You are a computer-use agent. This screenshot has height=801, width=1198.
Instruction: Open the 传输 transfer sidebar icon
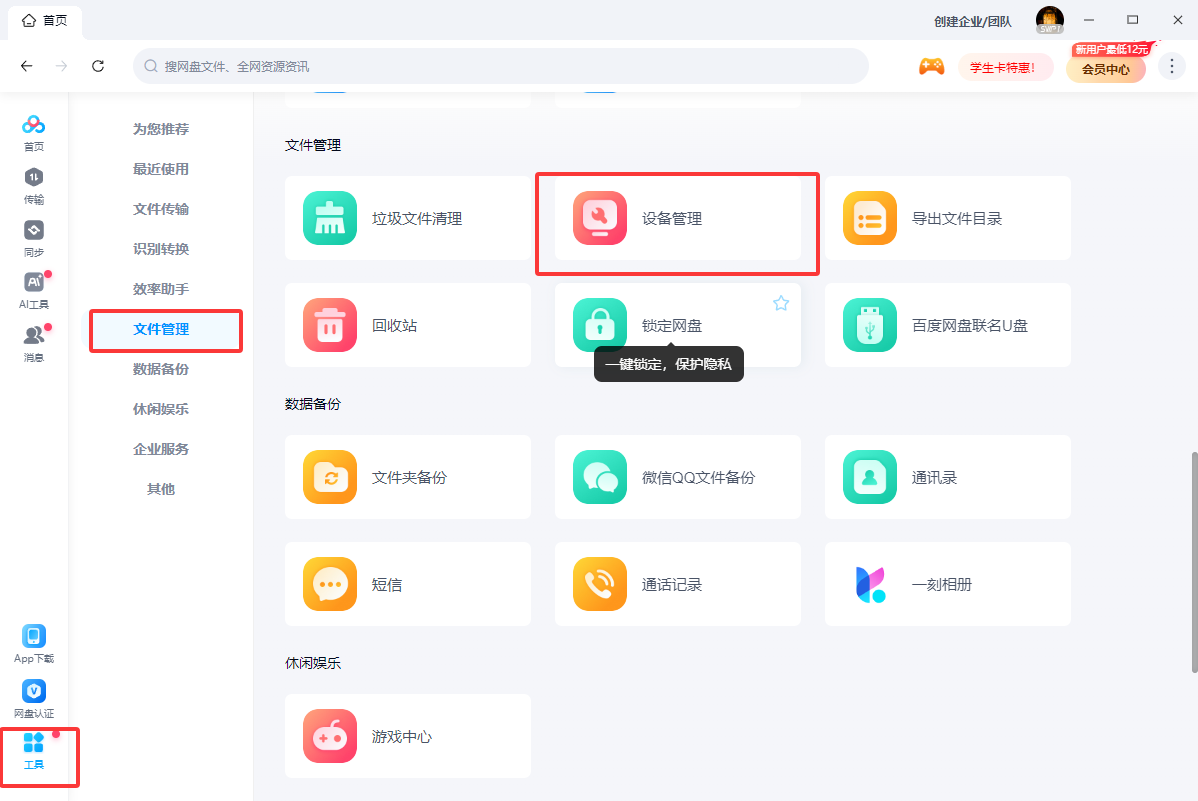click(x=34, y=186)
